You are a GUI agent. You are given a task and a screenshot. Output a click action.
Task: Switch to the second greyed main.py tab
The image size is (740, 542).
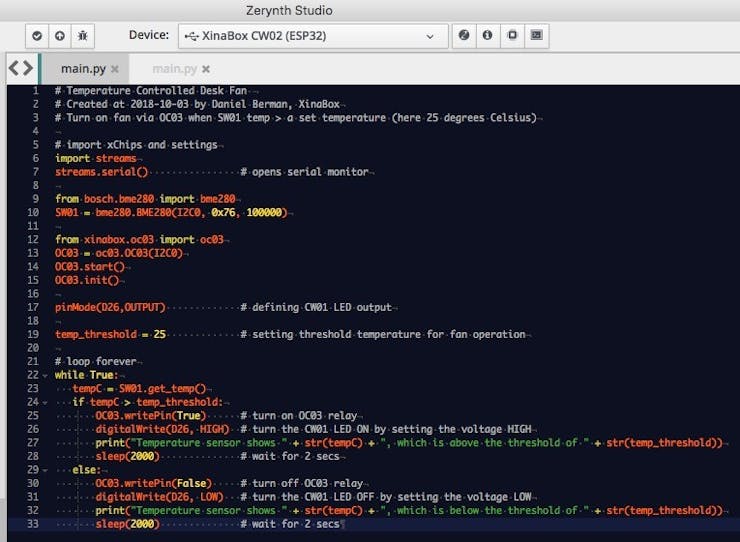174,69
